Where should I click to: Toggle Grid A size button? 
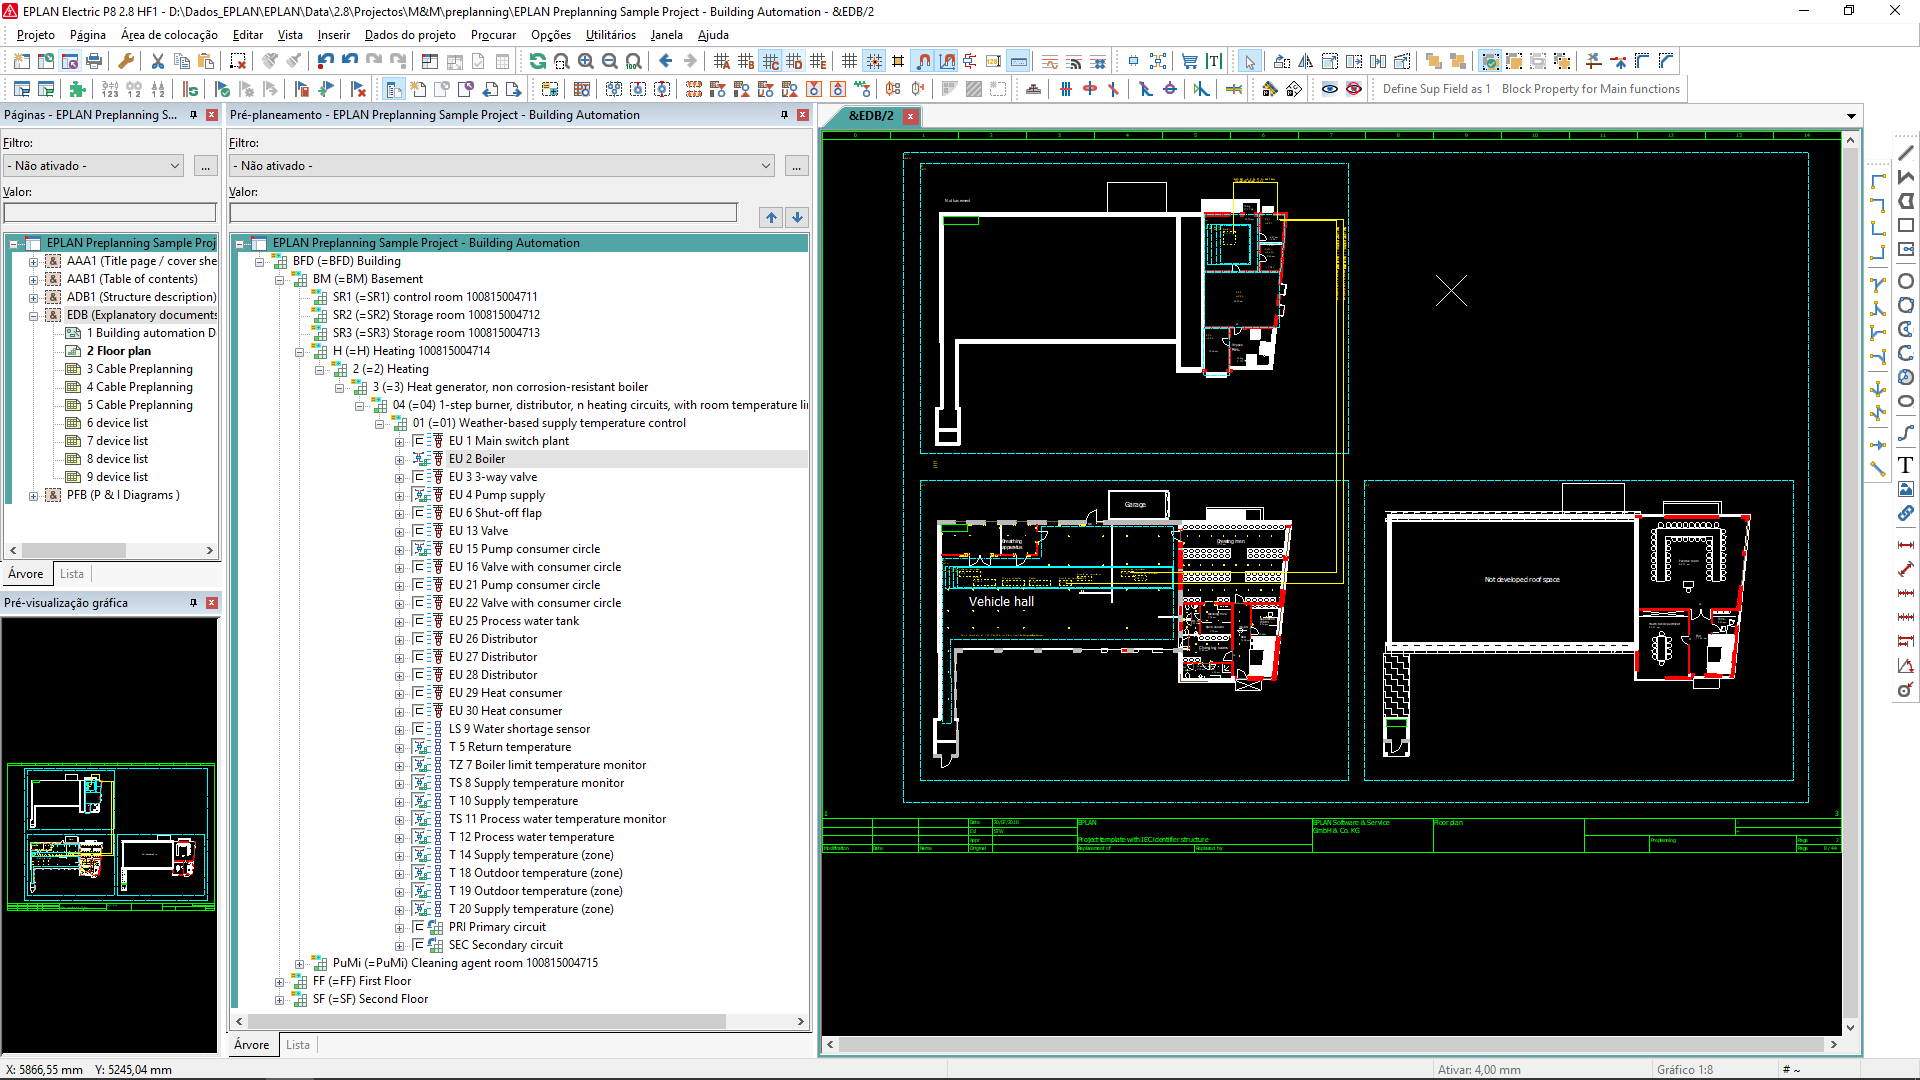point(722,61)
